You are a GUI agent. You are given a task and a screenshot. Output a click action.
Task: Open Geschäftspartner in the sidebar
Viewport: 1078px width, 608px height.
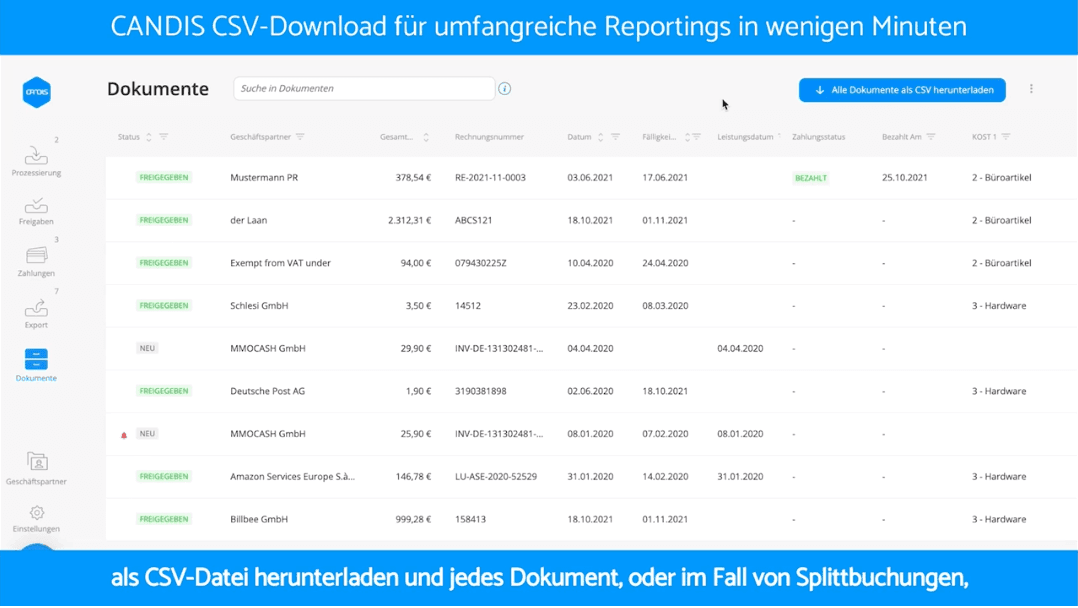[36, 468]
